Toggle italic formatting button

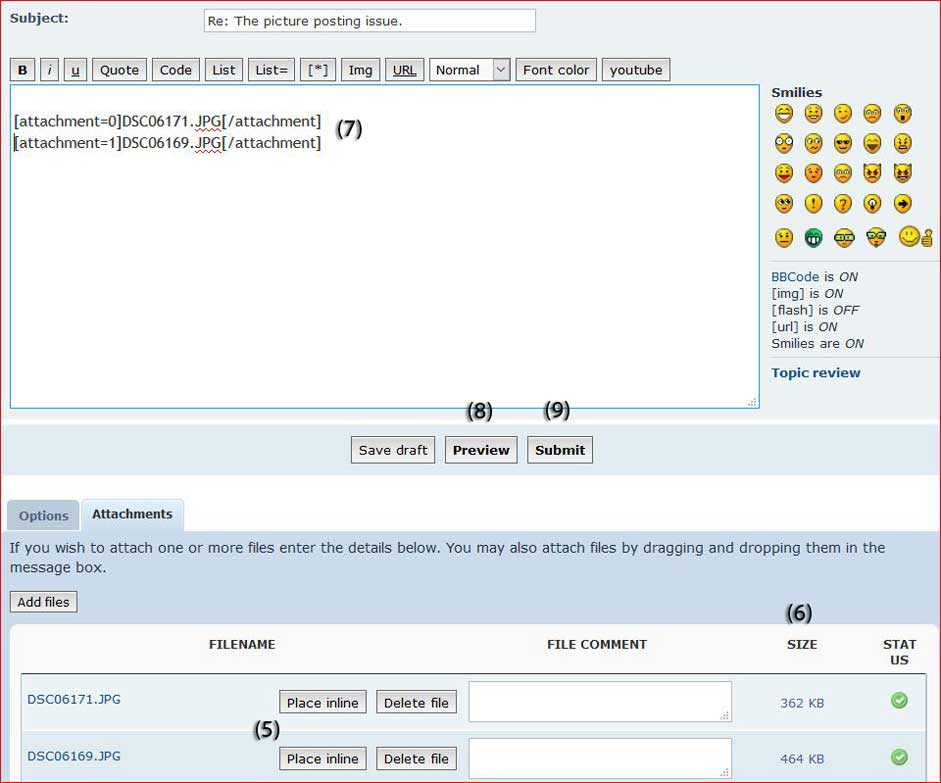tap(50, 70)
